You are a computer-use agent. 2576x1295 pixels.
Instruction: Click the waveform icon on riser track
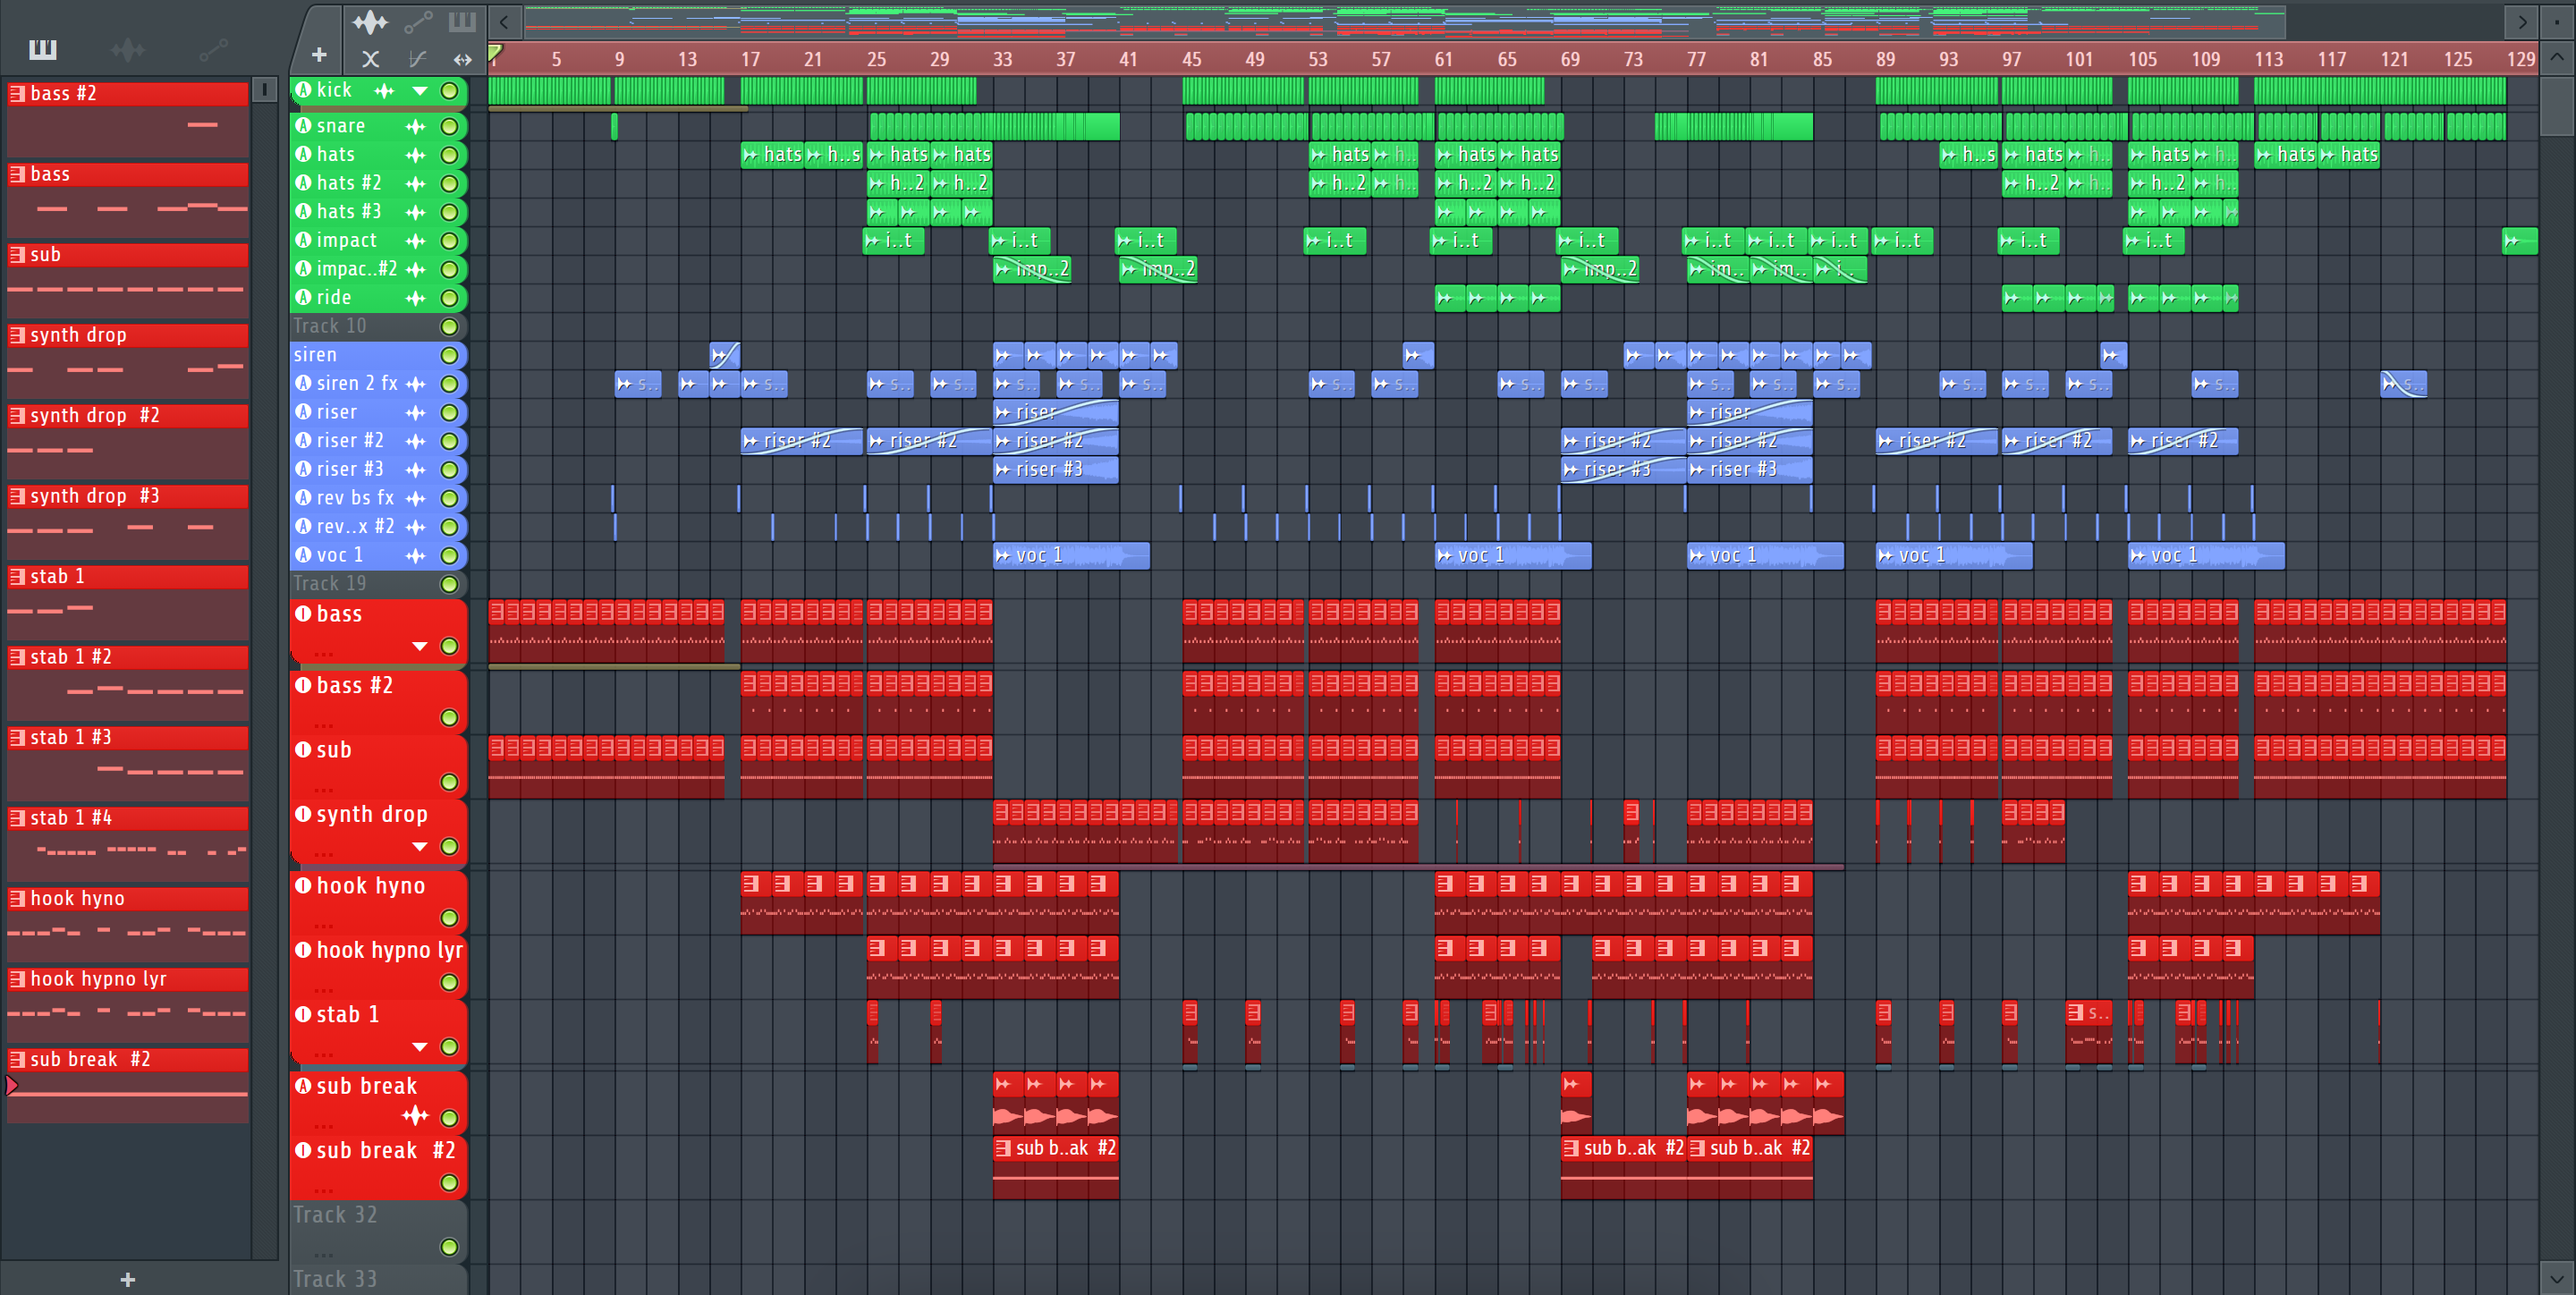(x=415, y=413)
